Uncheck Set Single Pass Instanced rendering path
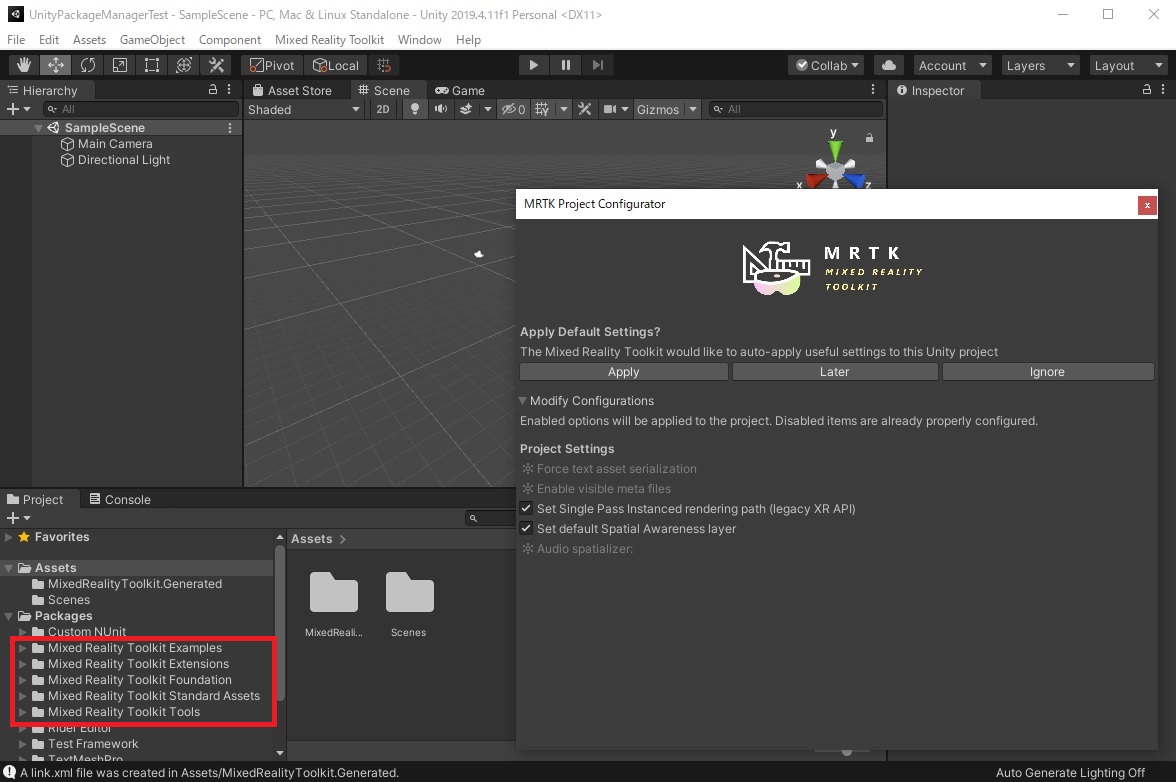 tap(526, 508)
